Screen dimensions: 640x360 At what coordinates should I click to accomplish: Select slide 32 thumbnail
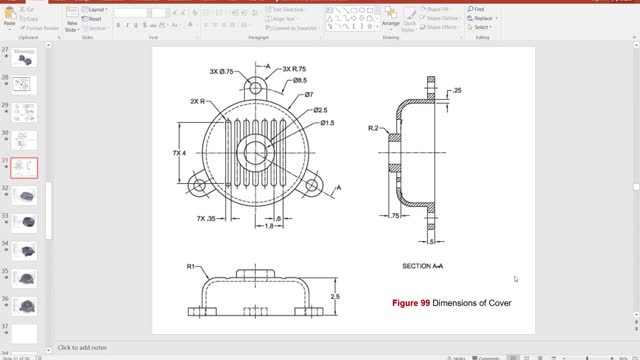point(24,196)
